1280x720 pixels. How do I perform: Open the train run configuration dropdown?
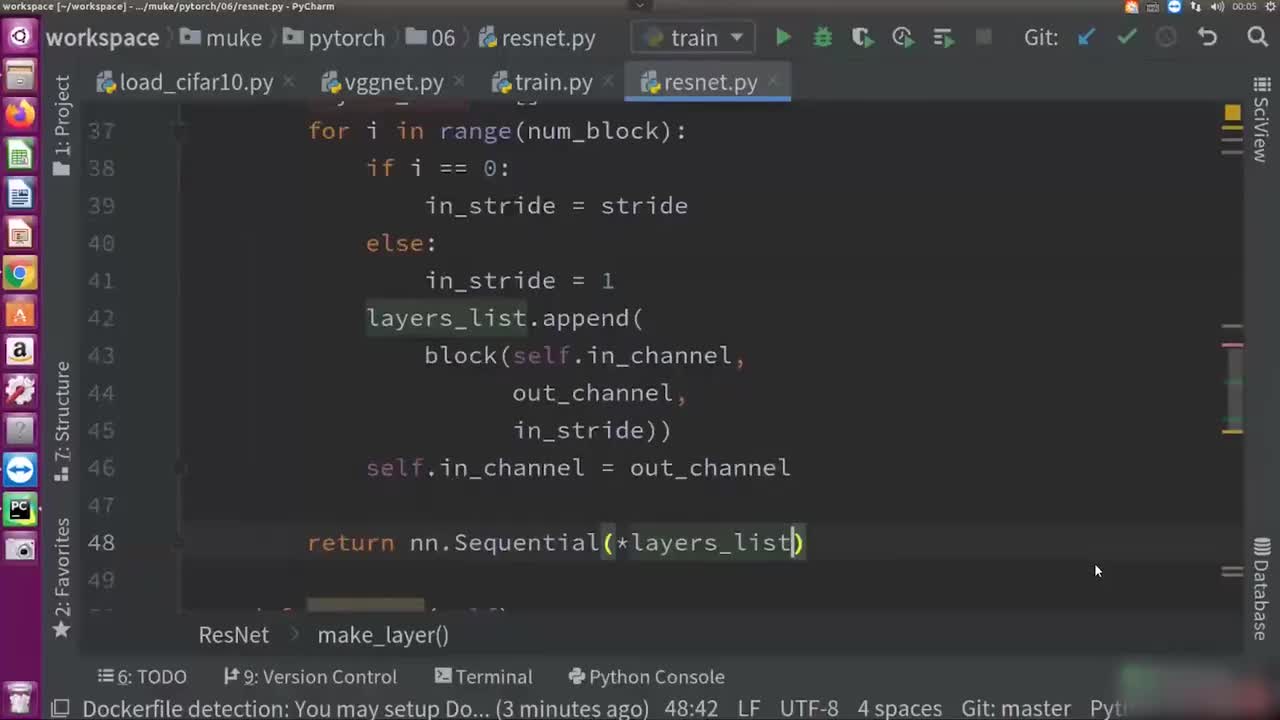pos(695,38)
